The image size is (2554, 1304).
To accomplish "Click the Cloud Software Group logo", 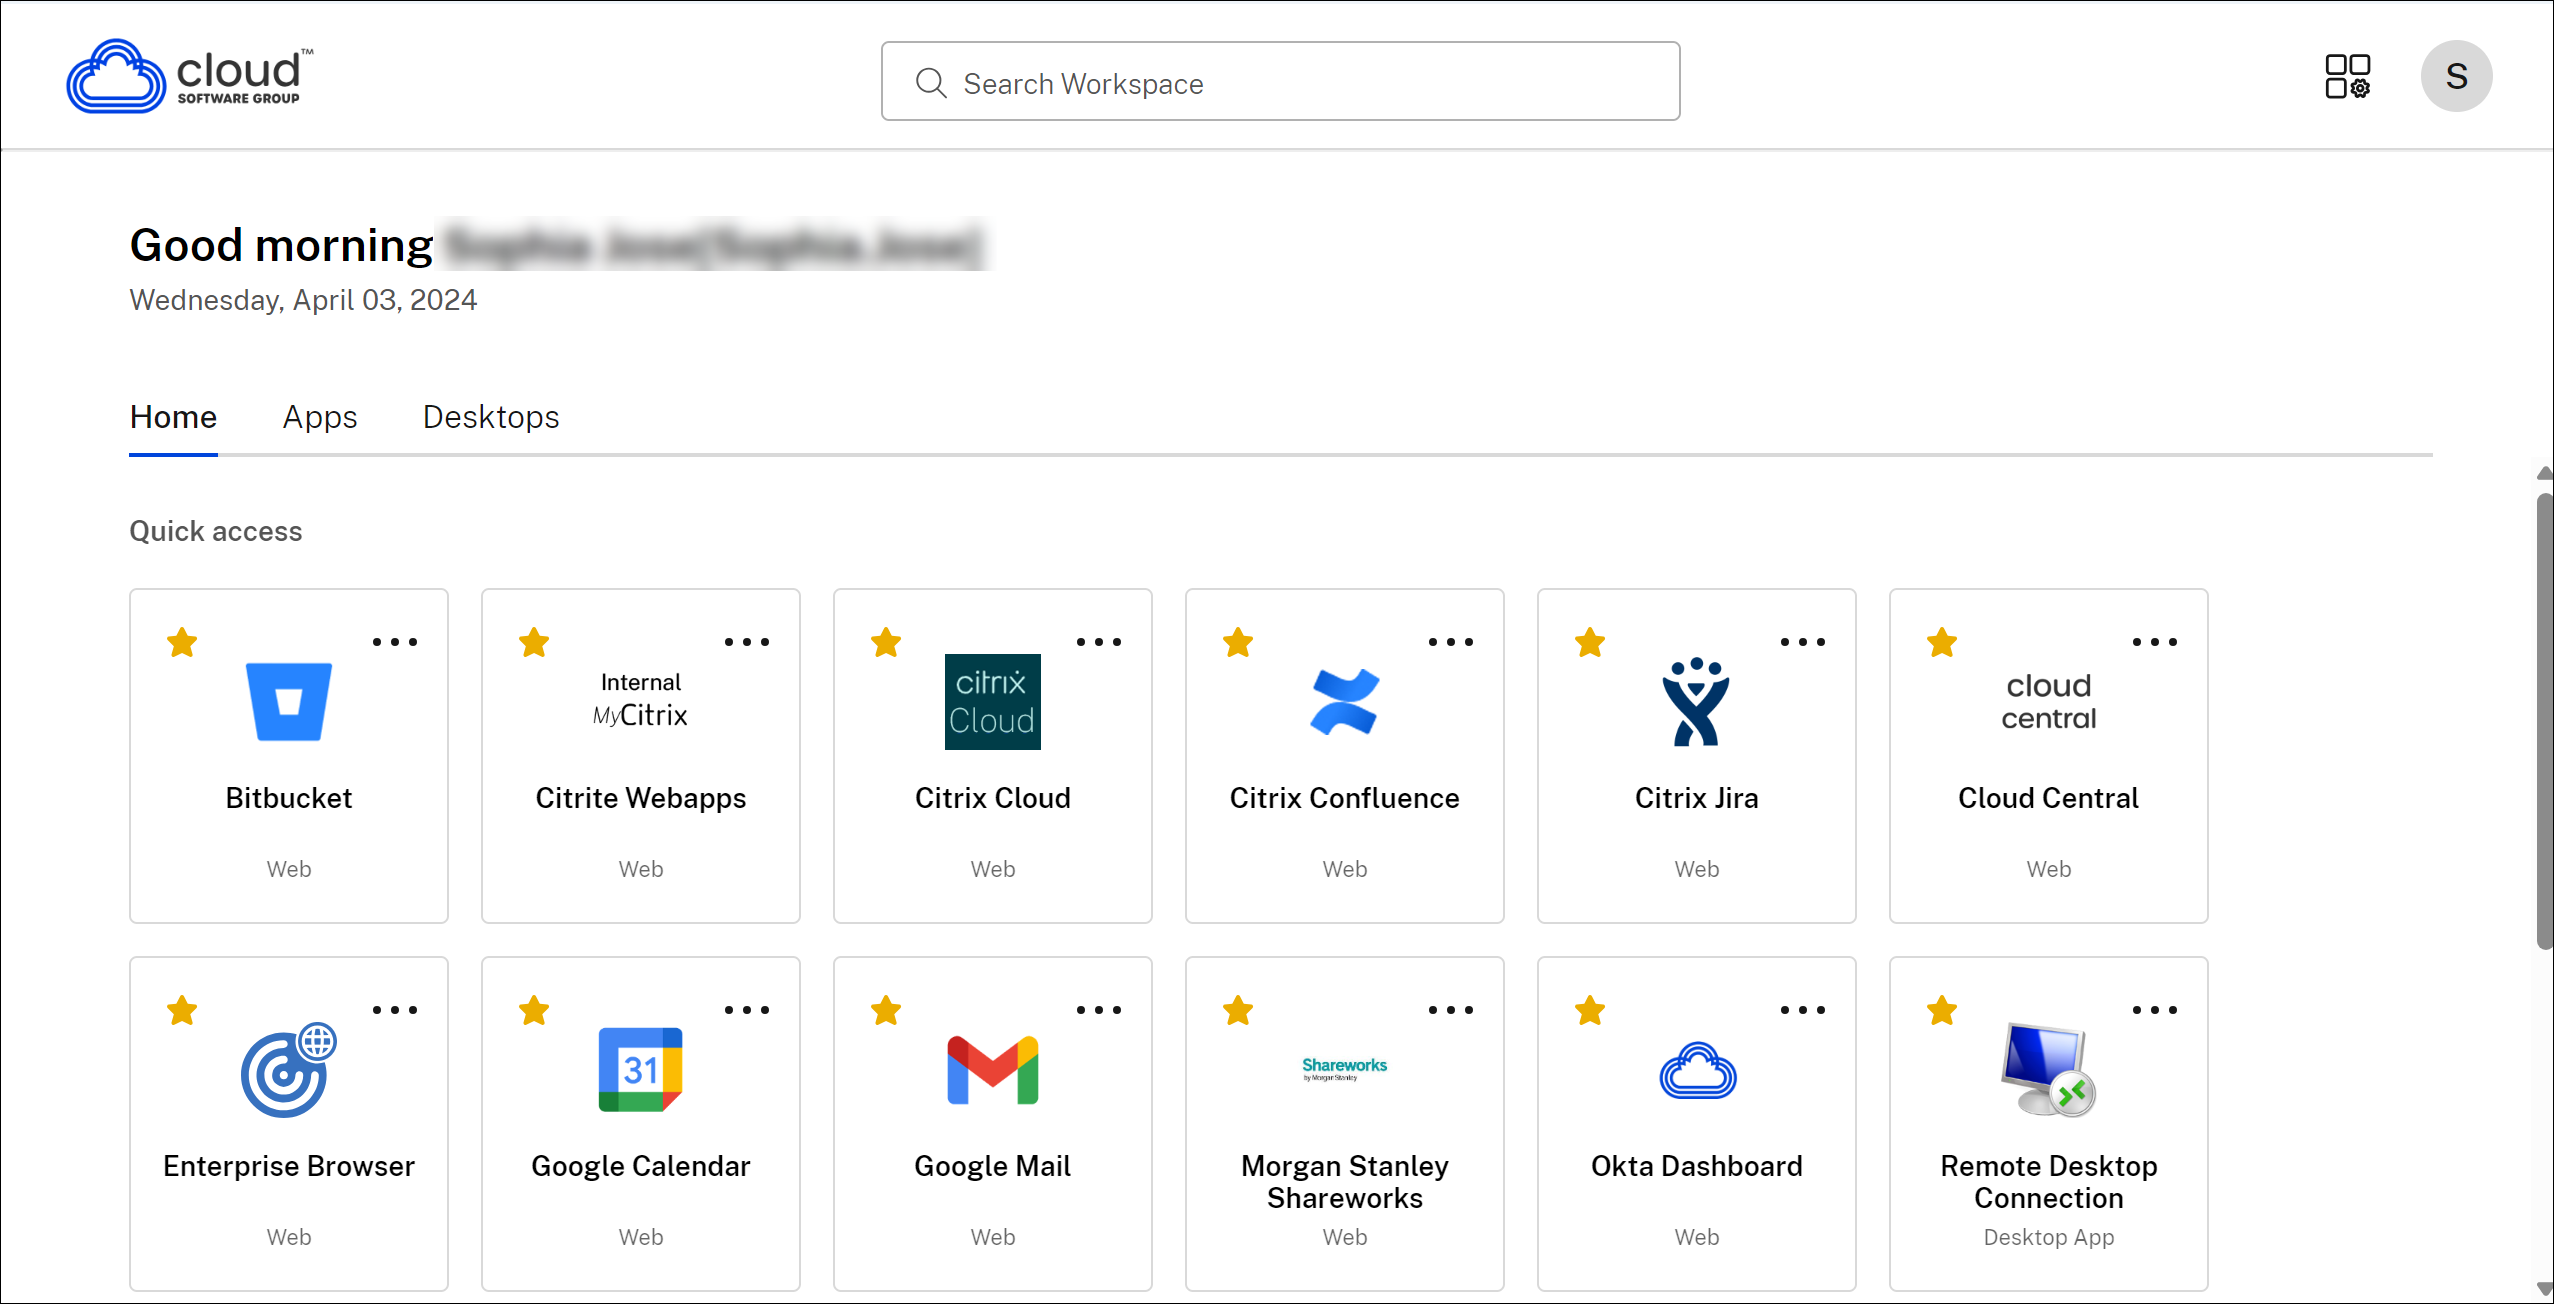I will pos(190,76).
